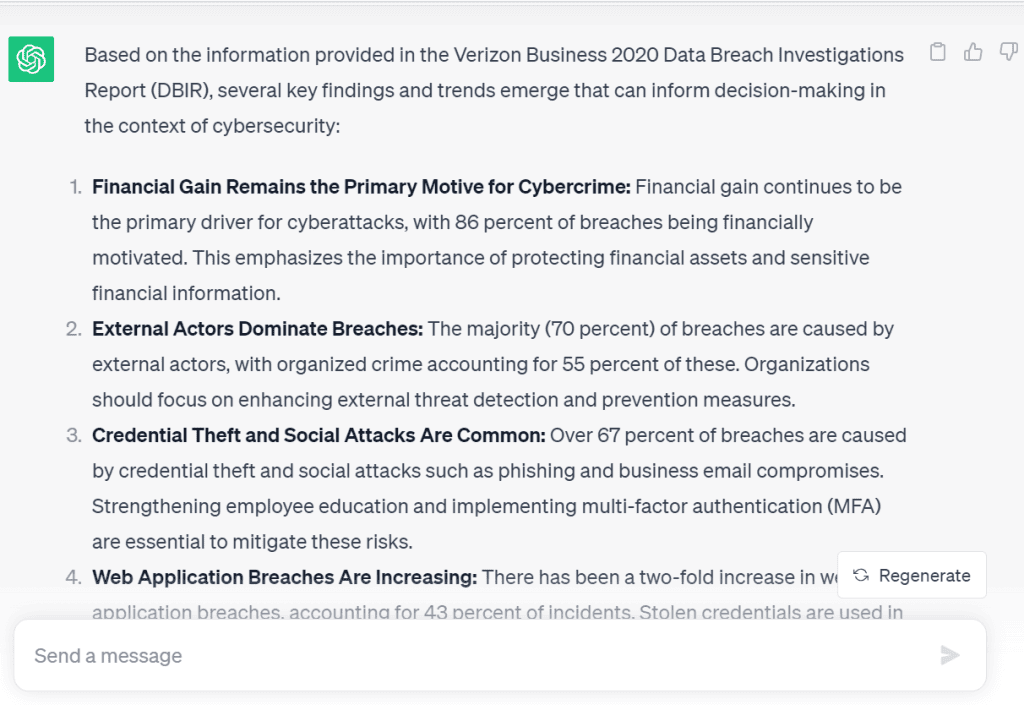The image size is (1024, 705).
Task: Click the 'Credential Theft and Social Attacks' heading
Action: 319,435
